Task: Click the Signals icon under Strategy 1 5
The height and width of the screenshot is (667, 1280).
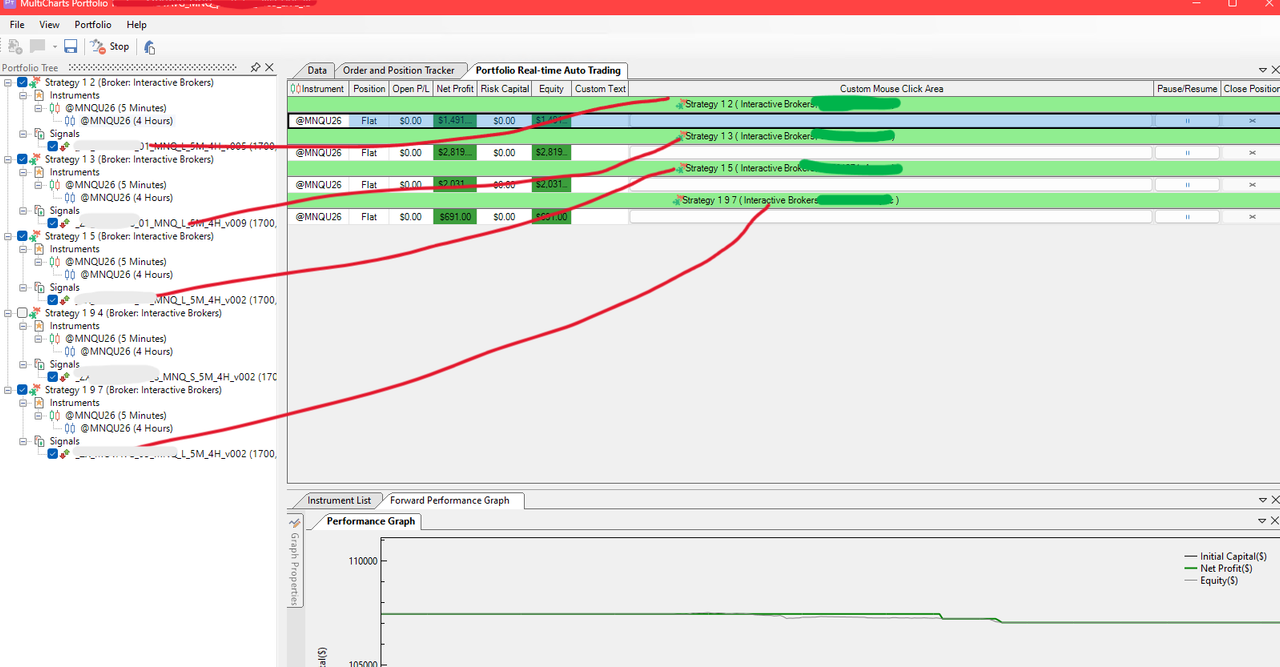Action: [x=40, y=287]
